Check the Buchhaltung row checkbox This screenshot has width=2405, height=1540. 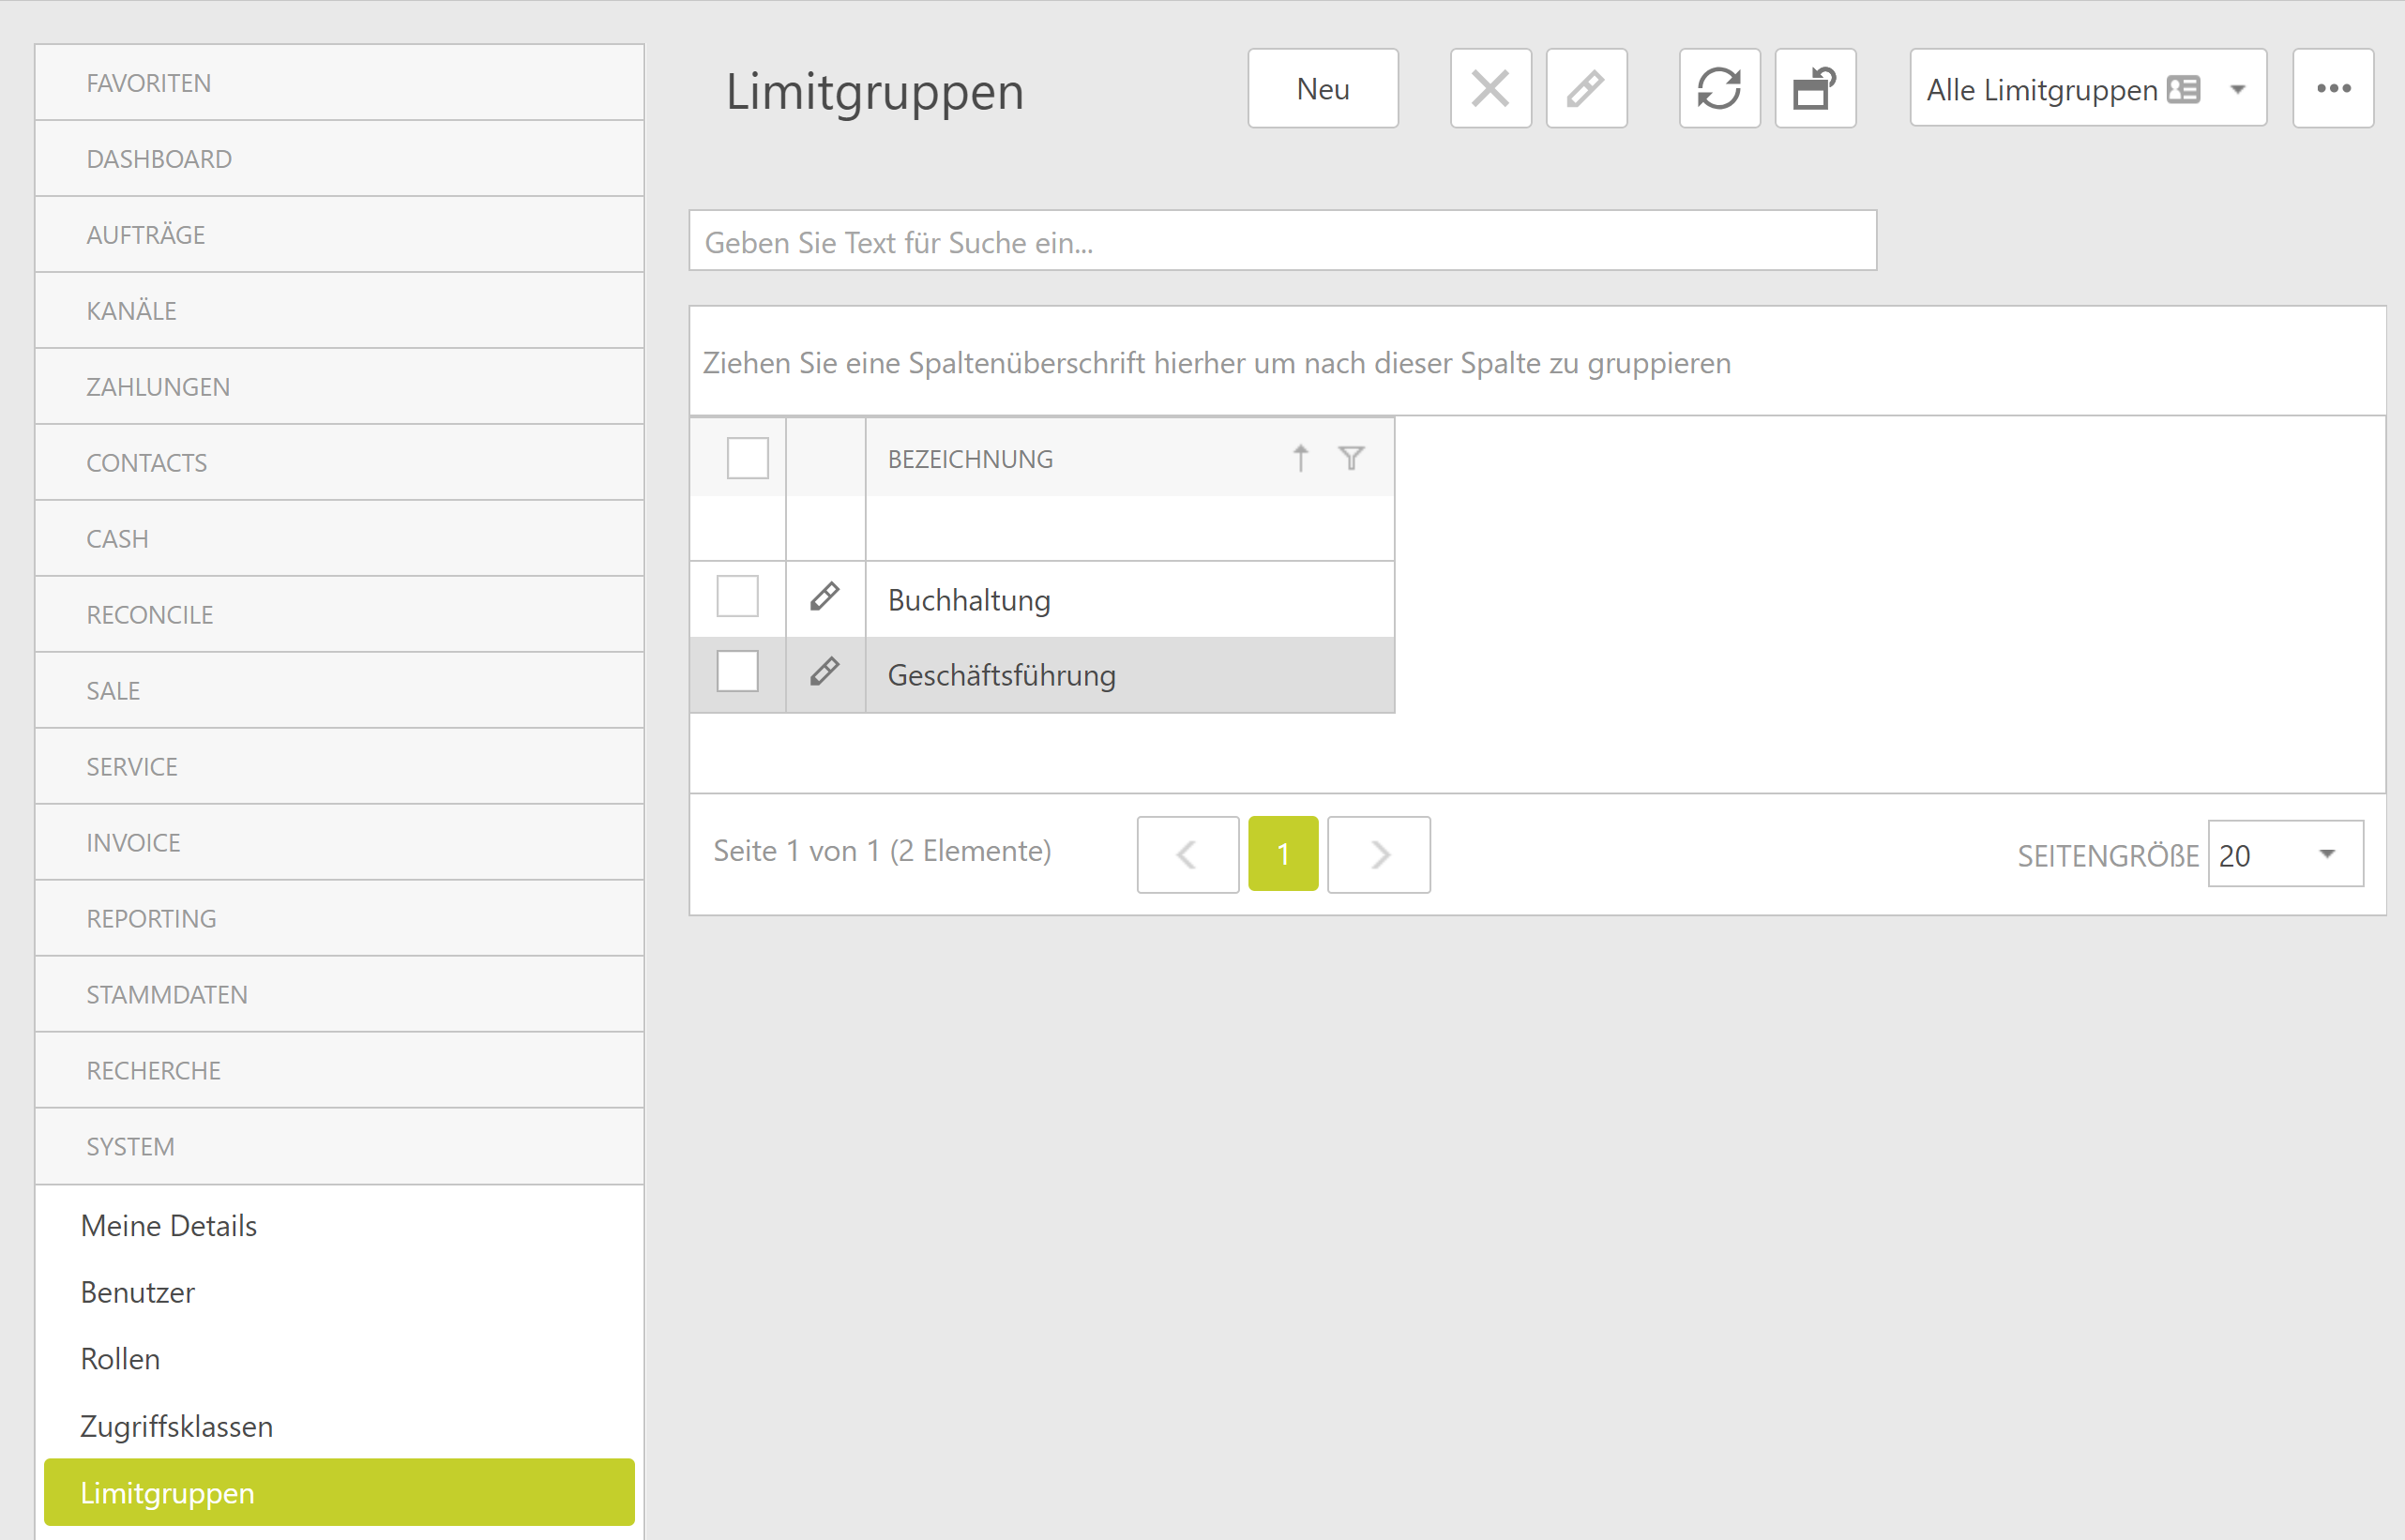[737, 597]
